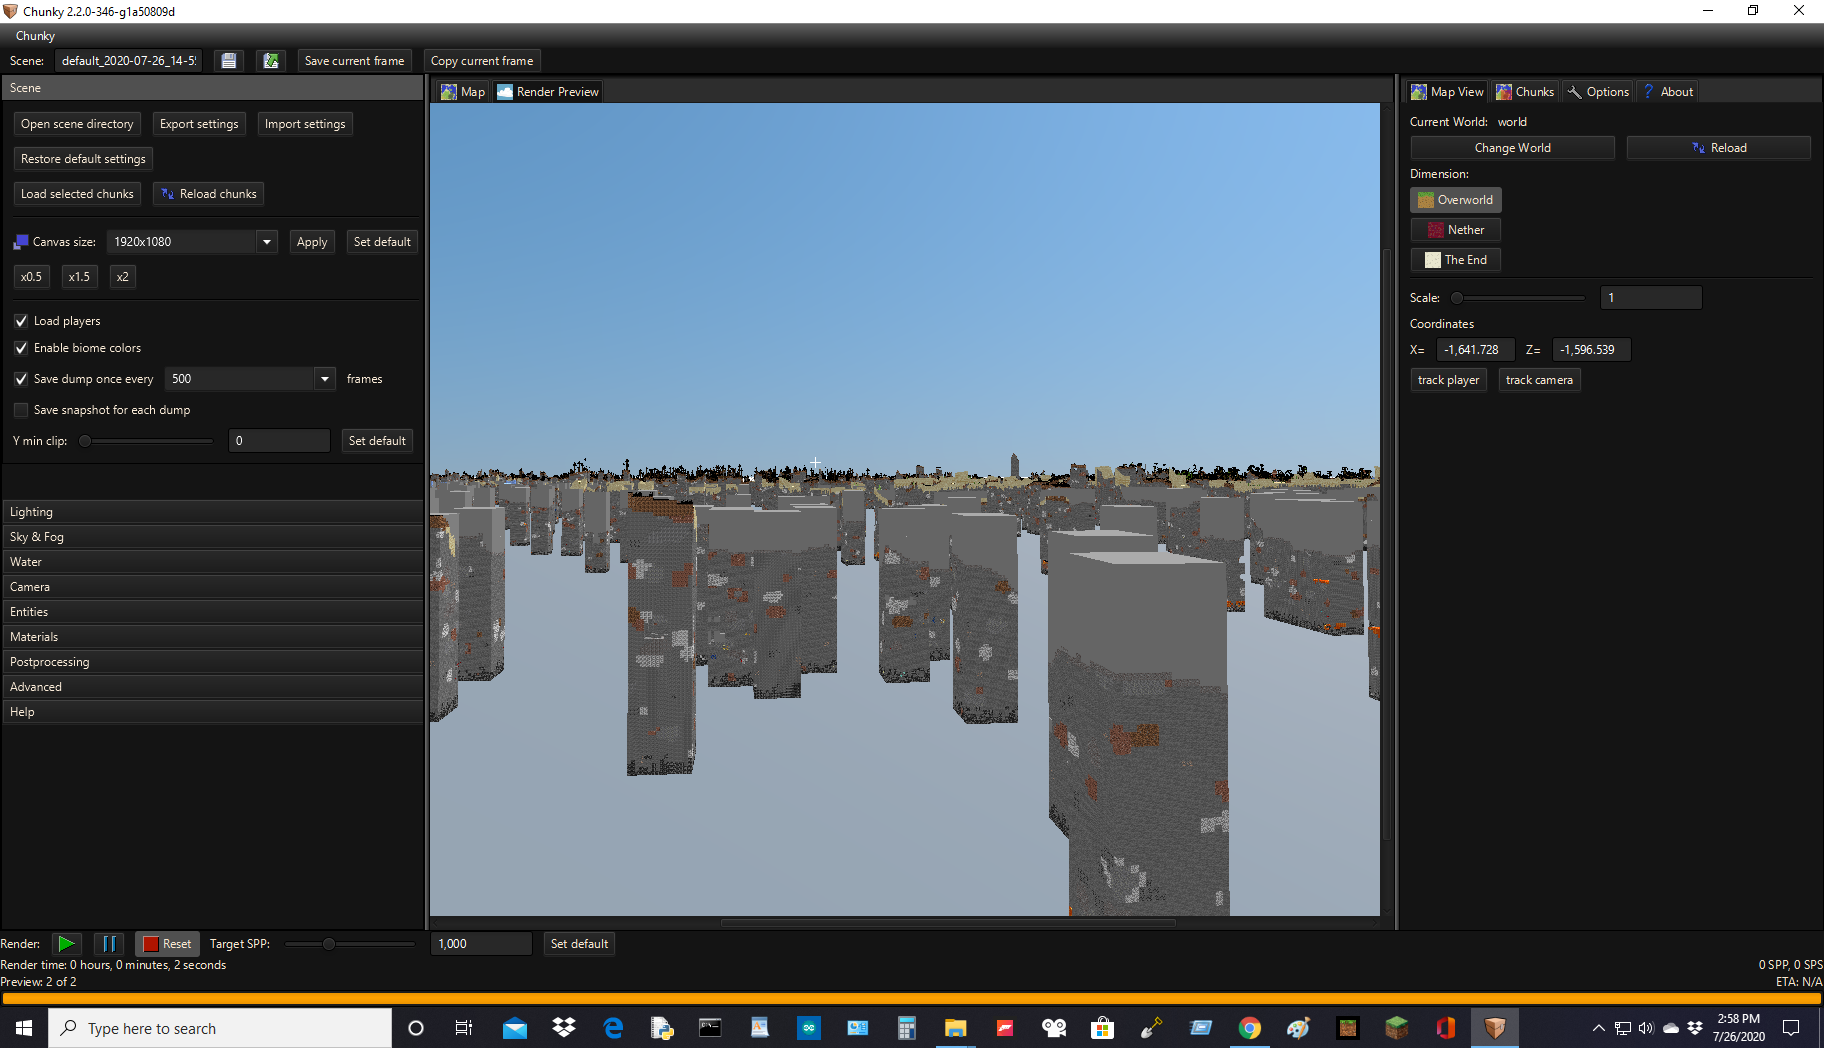Pause rendering using the pause icon
1824x1048 pixels.
coord(109,943)
